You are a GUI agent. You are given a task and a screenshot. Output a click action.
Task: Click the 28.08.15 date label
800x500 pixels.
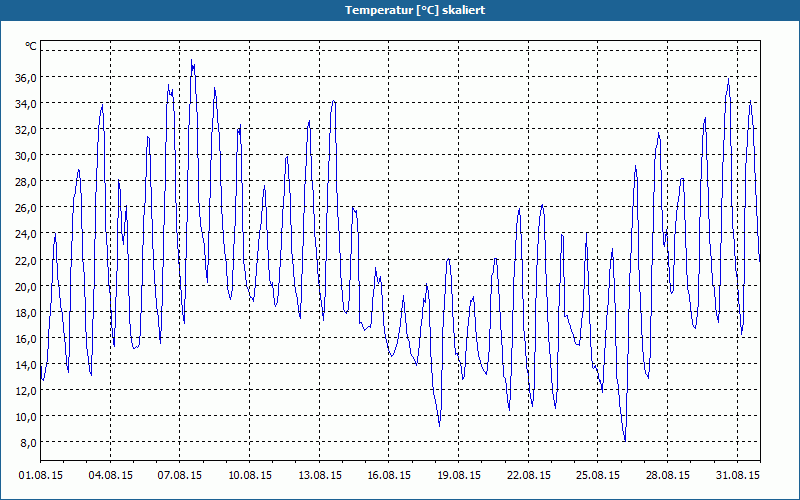pyautogui.click(x=668, y=475)
